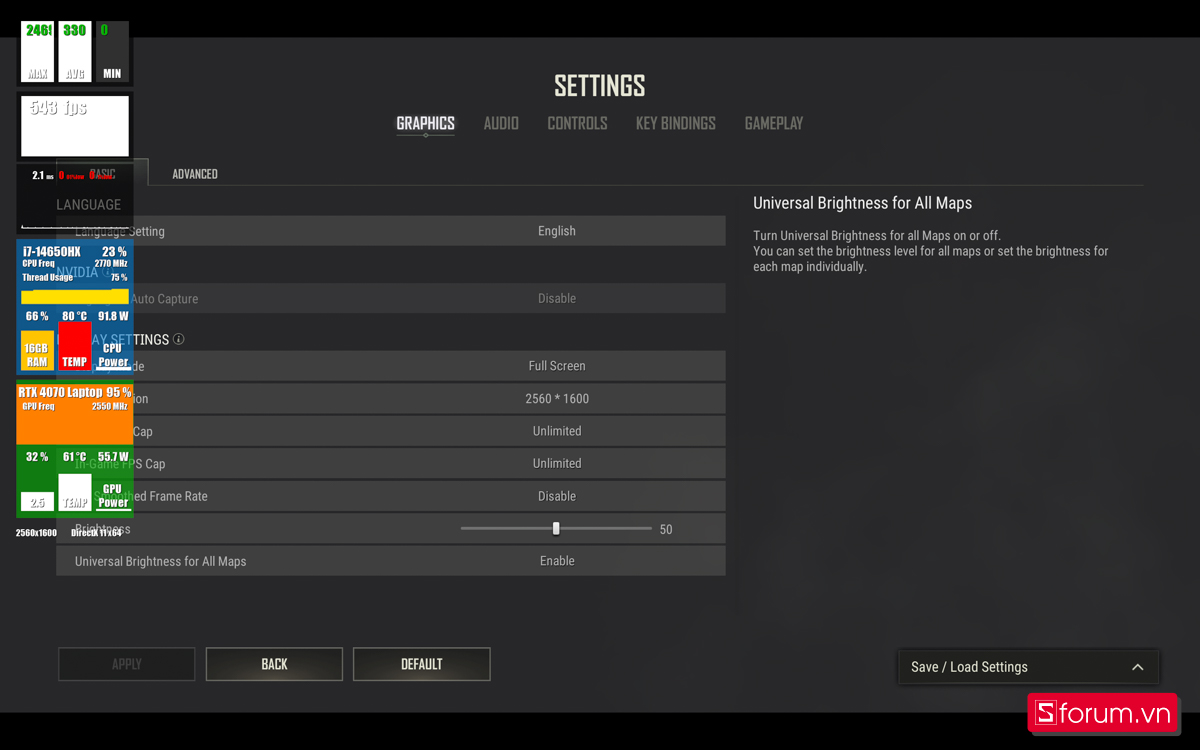This screenshot has width=1200, height=750.
Task: Open the Unlimited dropdown directly below Resolution
Action: pyautogui.click(x=557, y=431)
